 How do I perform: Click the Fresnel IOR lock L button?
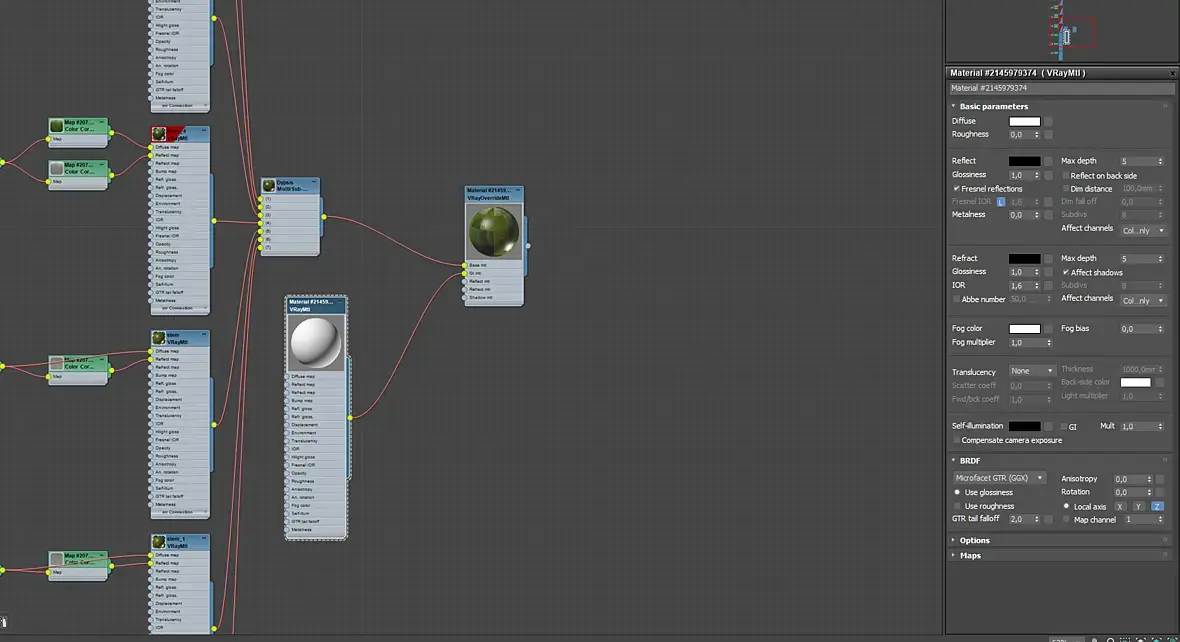1001,202
